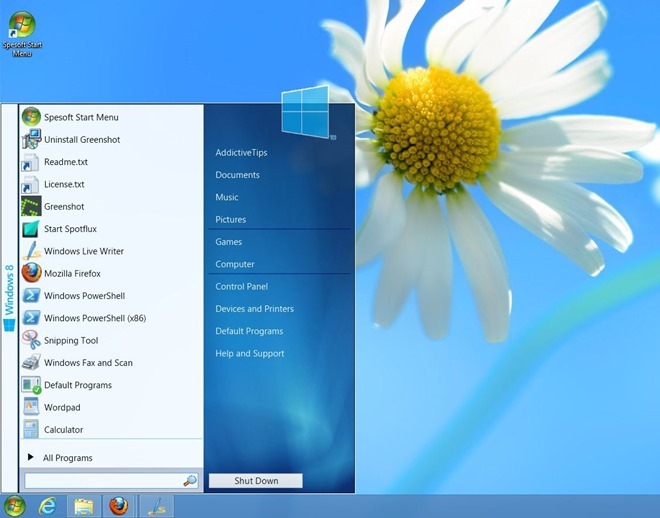
Task: Click the Internet Explorer taskbar icon
Action: tap(47, 506)
